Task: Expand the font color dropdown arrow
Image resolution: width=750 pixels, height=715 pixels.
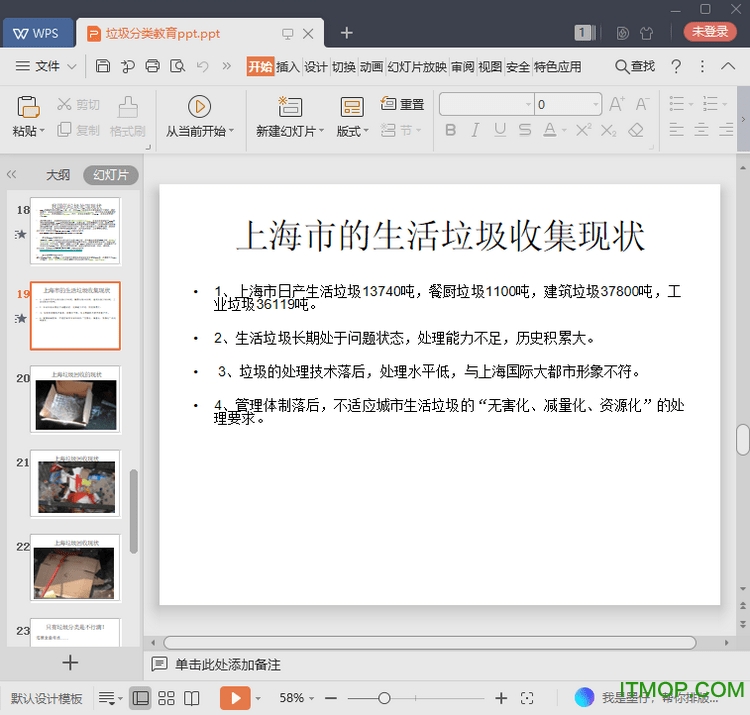Action: point(564,130)
